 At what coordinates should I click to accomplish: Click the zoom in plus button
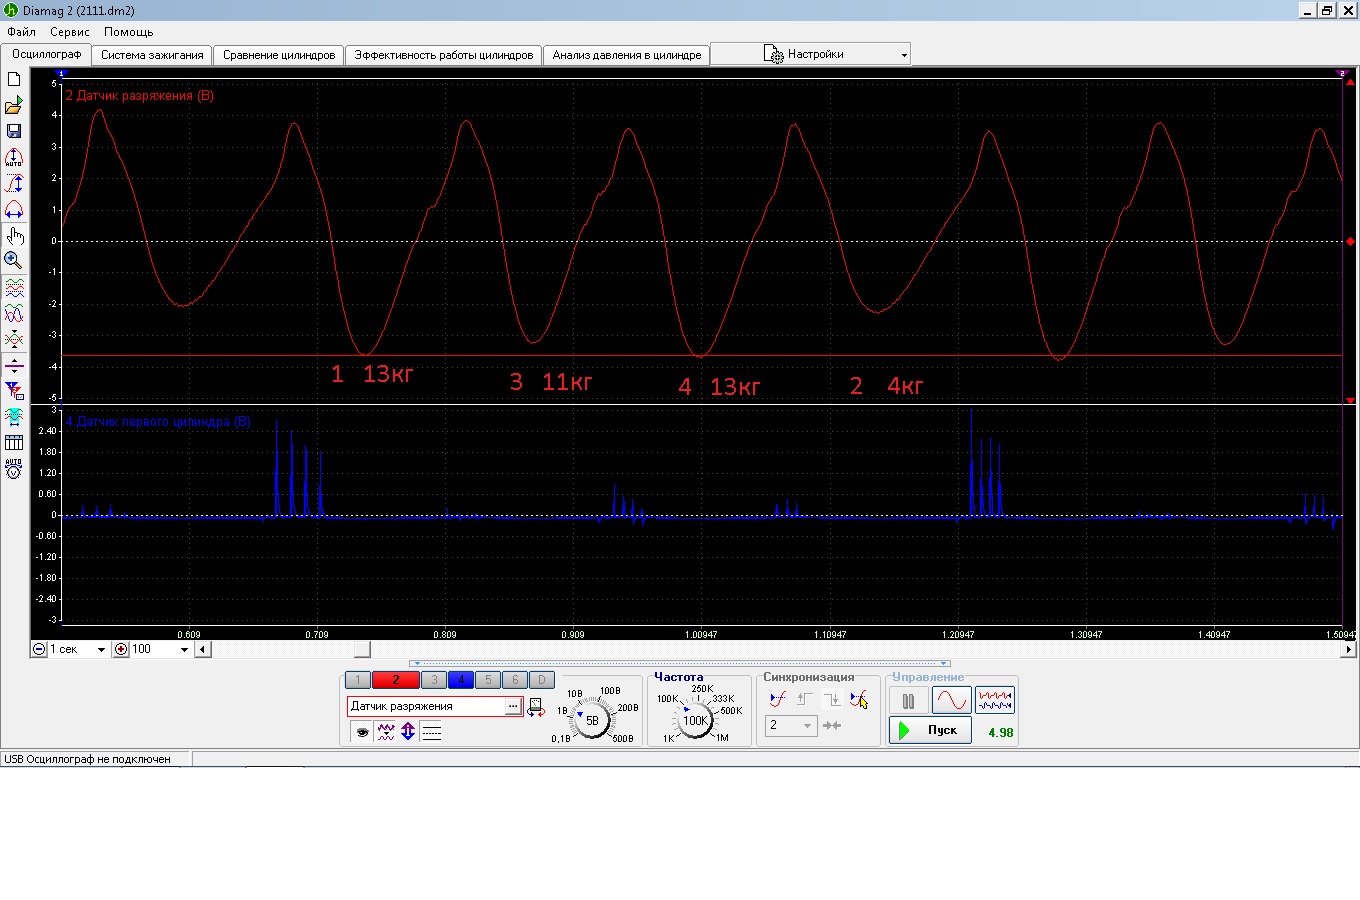click(121, 649)
